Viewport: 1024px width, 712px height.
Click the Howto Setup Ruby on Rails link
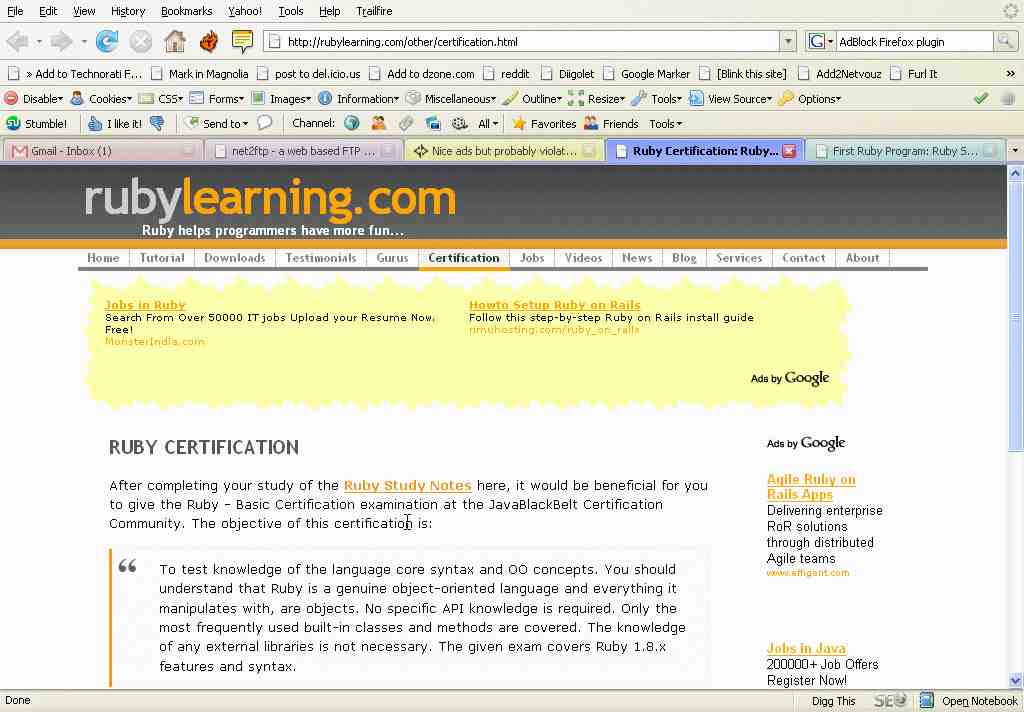554,305
